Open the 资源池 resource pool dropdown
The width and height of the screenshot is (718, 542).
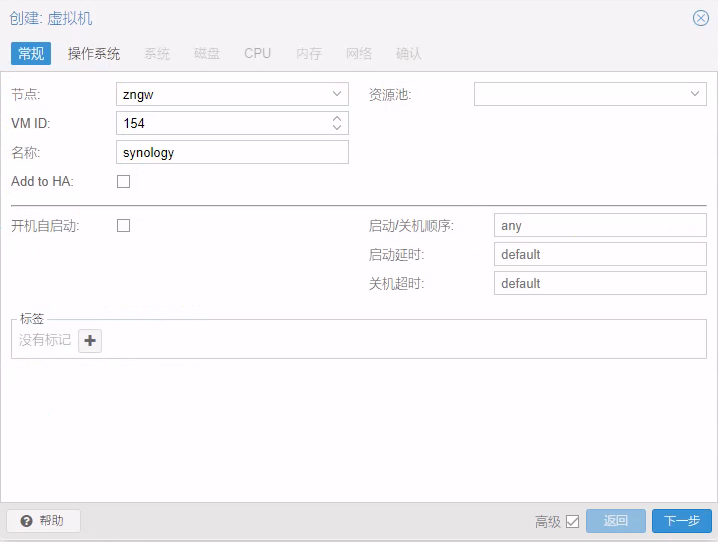pos(695,94)
